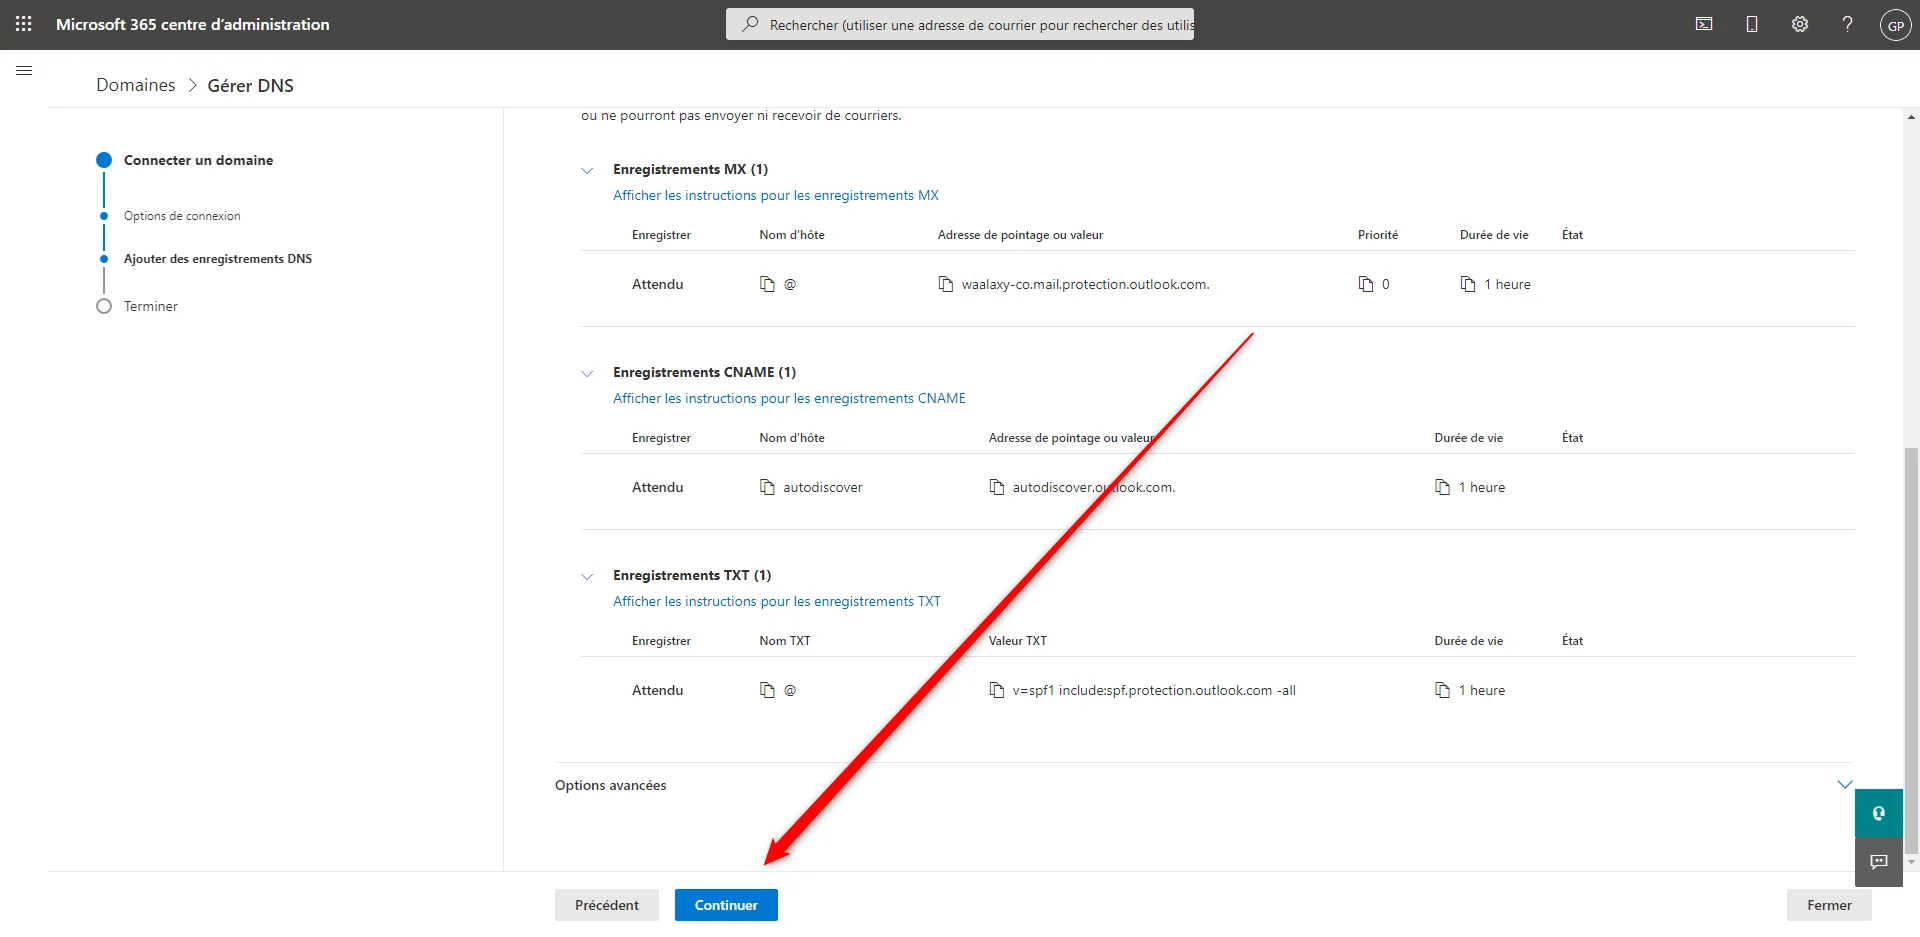Copy the MX priority 0 value
Viewport: 1920px width, 937px height.
[x=1366, y=284]
